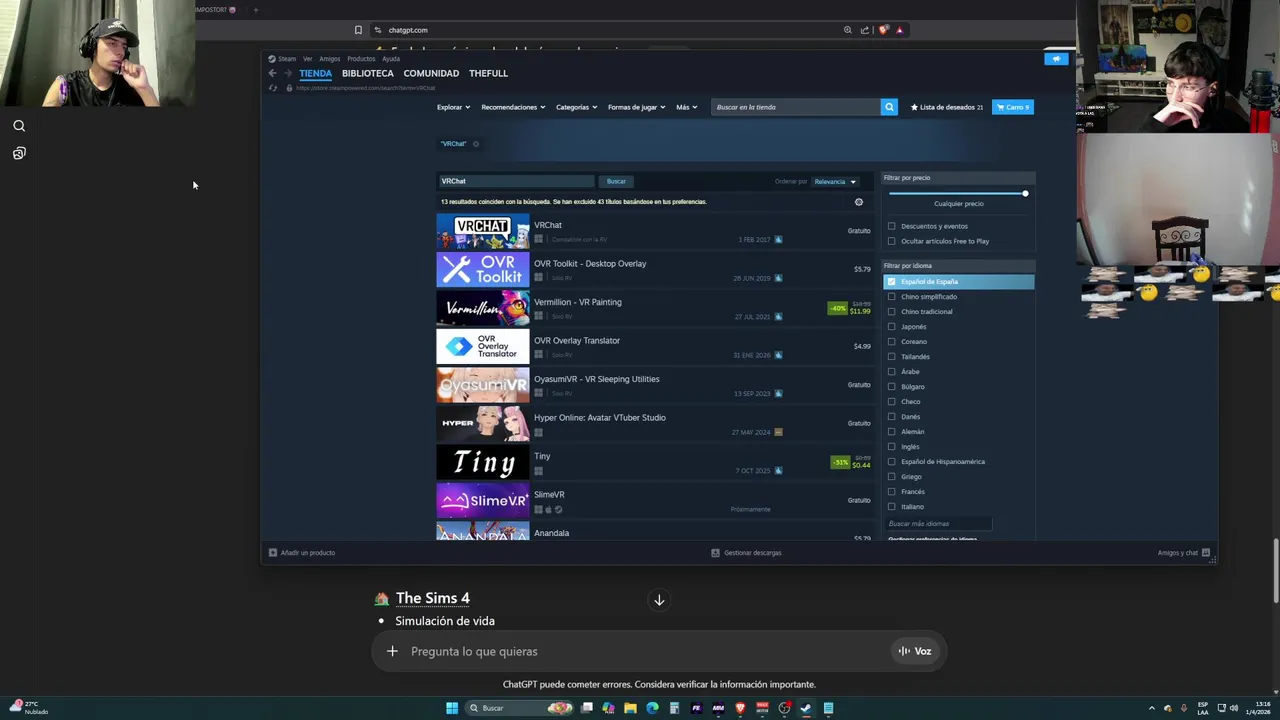Screen dimensions: 1280x720
Task: Enable Ocultar artículos Free to Play
Action: coord(892,241)
